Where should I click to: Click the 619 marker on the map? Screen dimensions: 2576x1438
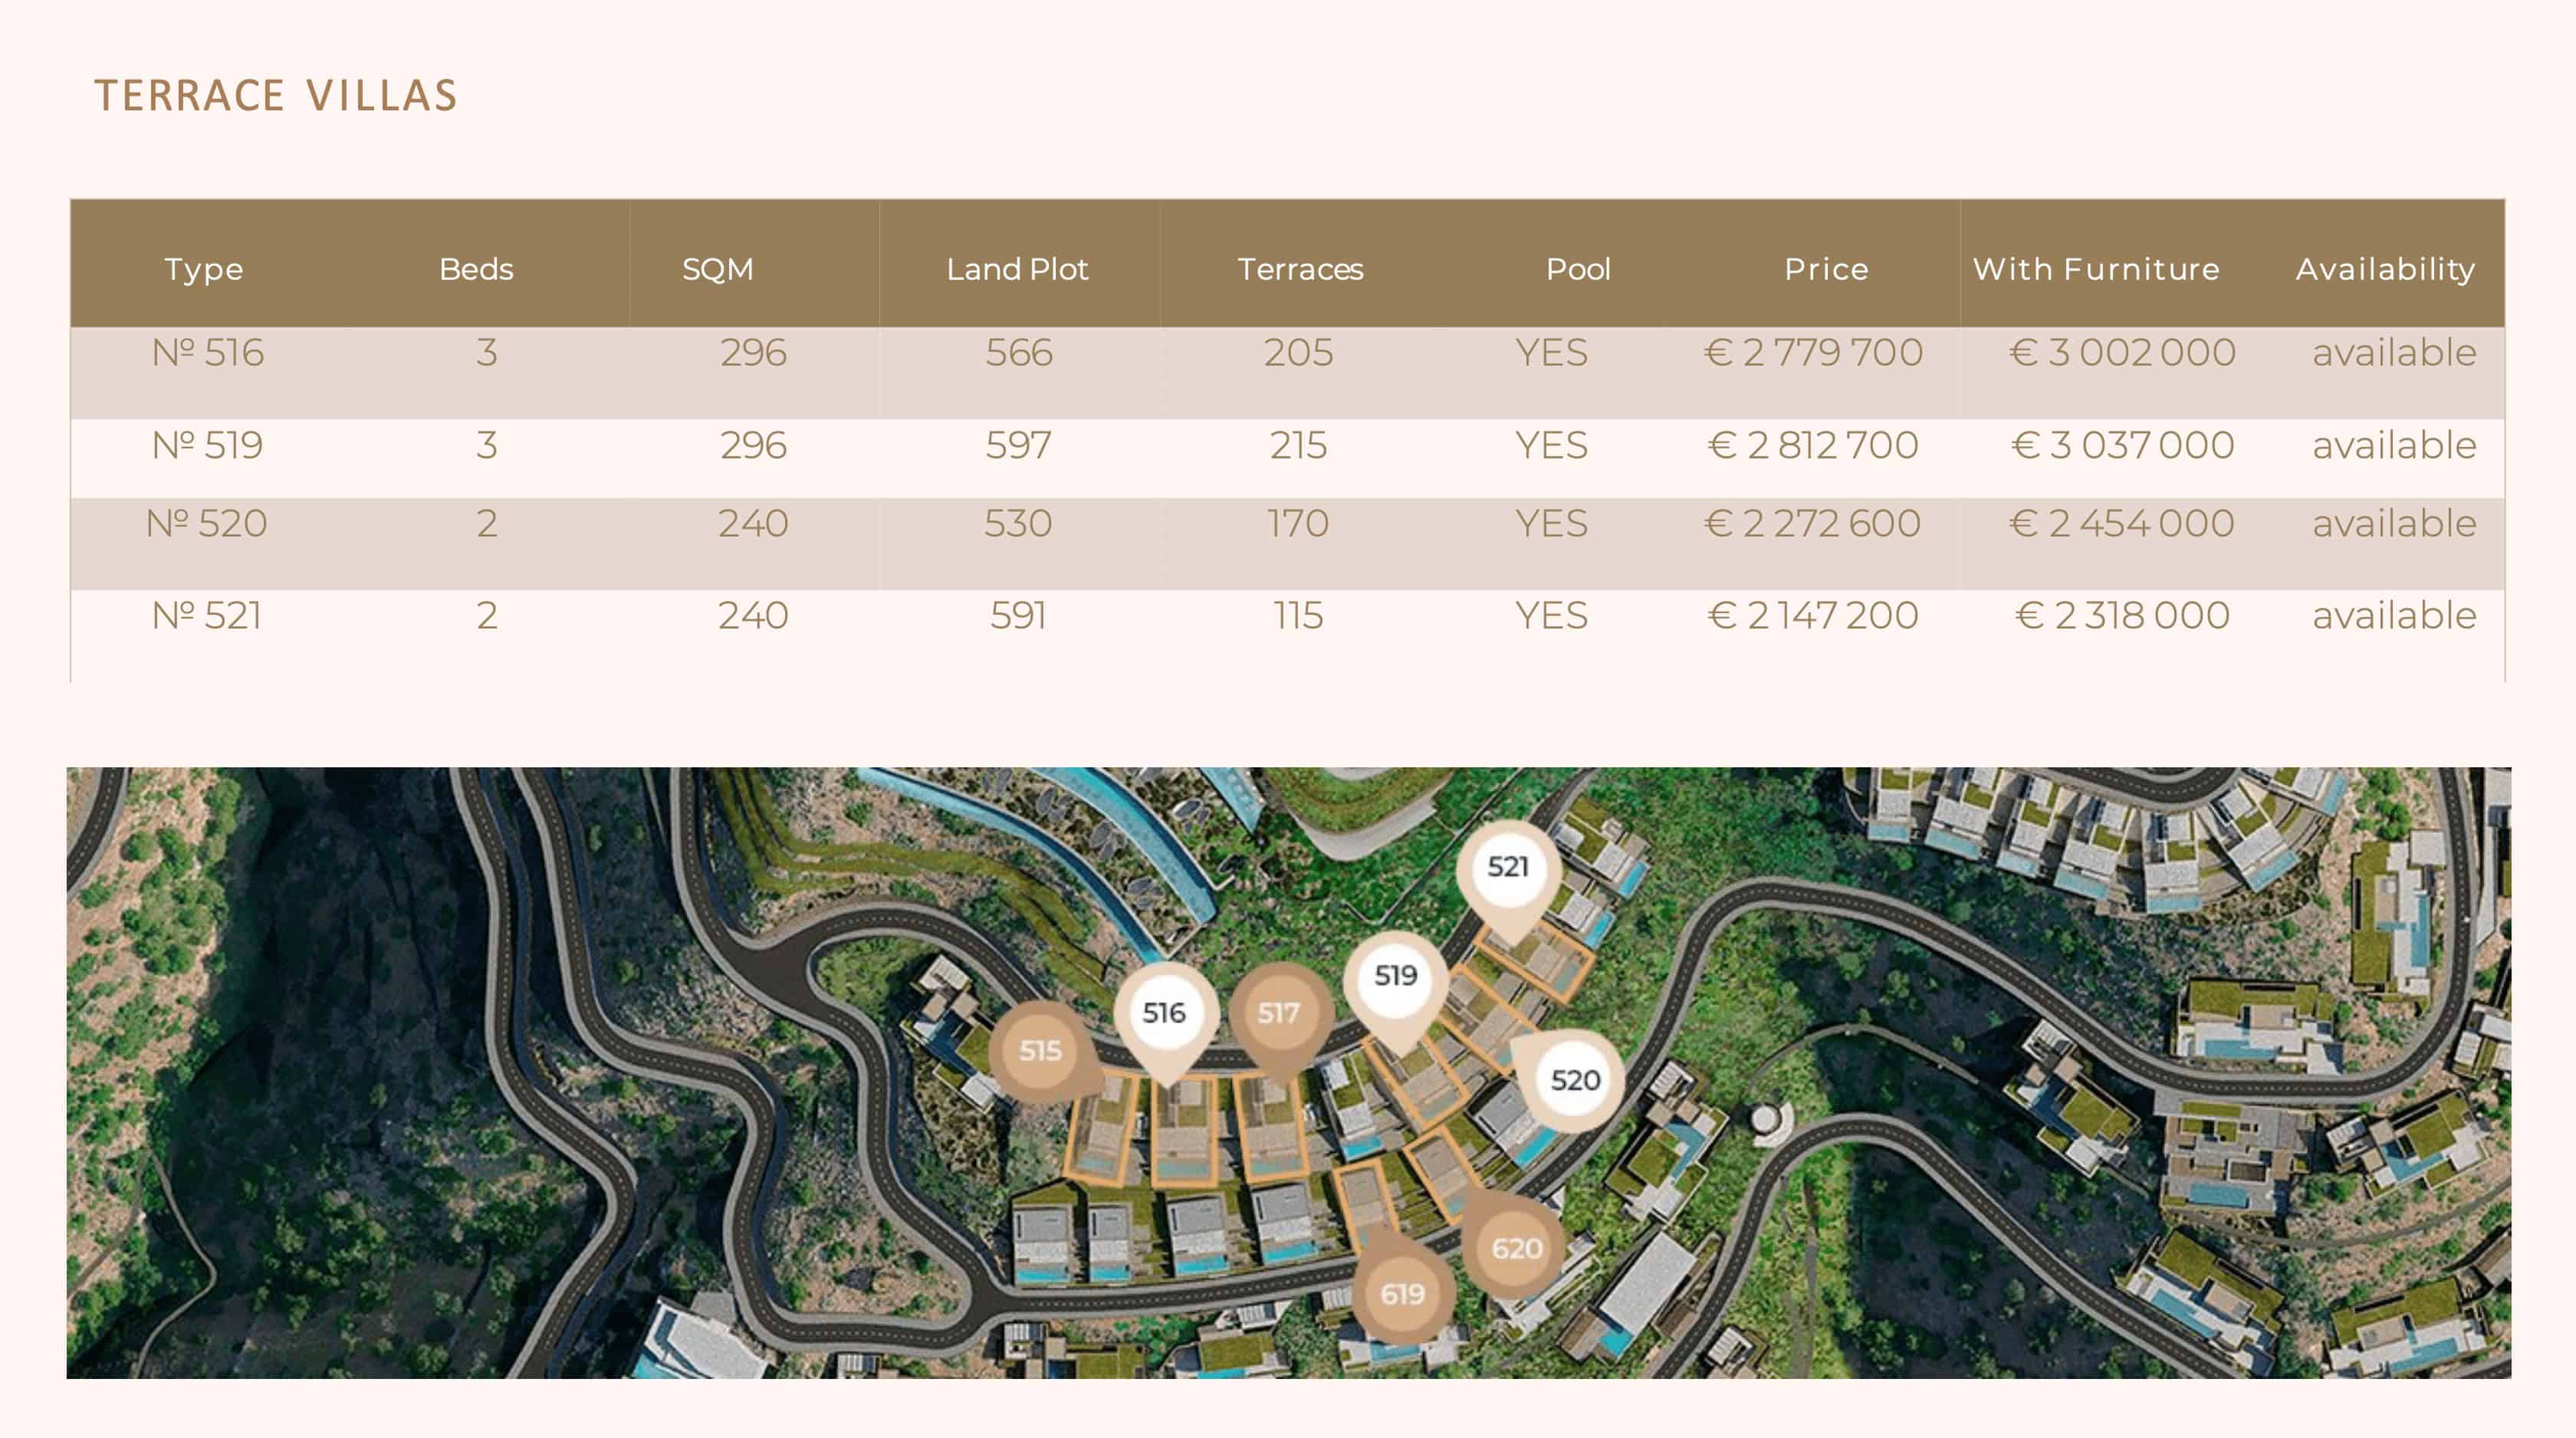(x=1402, y=1294)
